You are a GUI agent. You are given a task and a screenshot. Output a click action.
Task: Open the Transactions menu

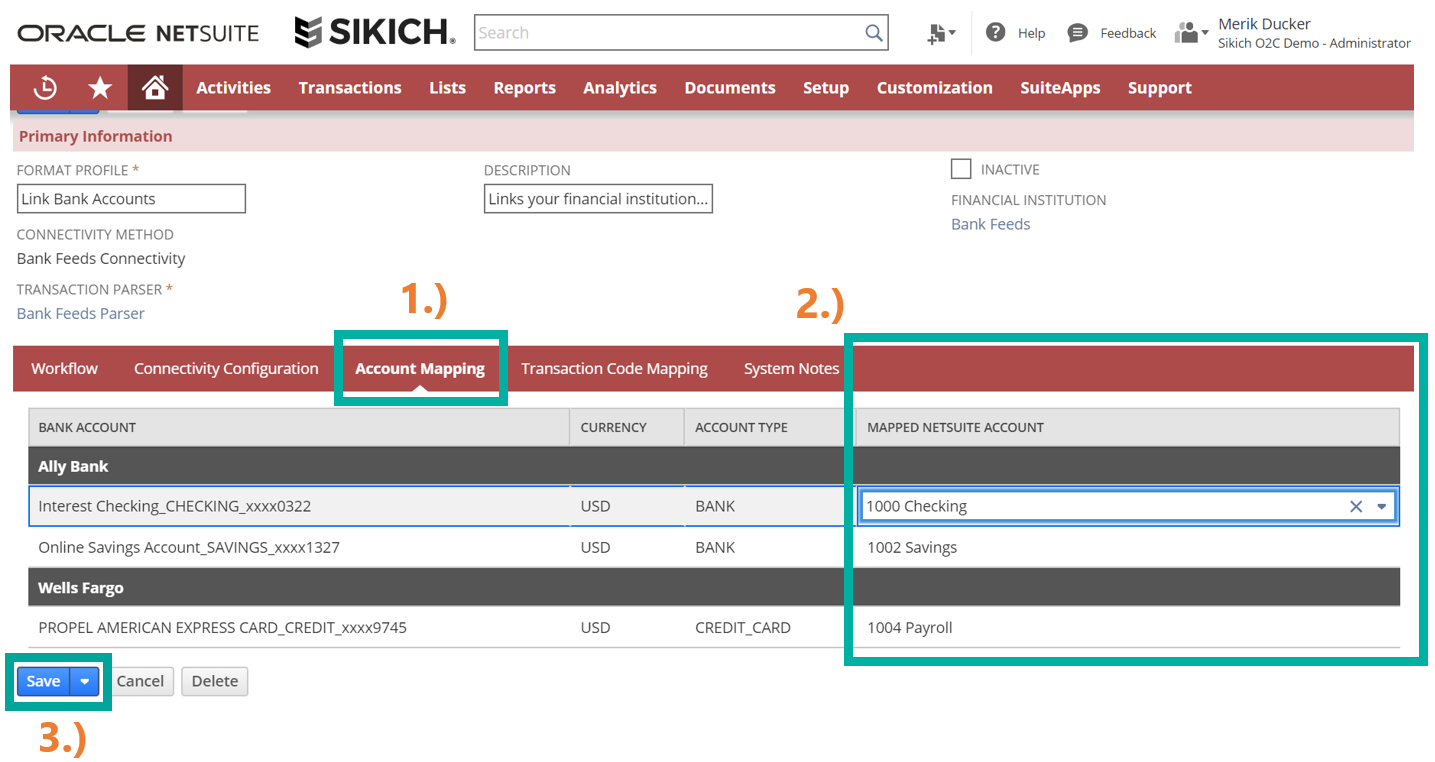click(x=349, y=88)
